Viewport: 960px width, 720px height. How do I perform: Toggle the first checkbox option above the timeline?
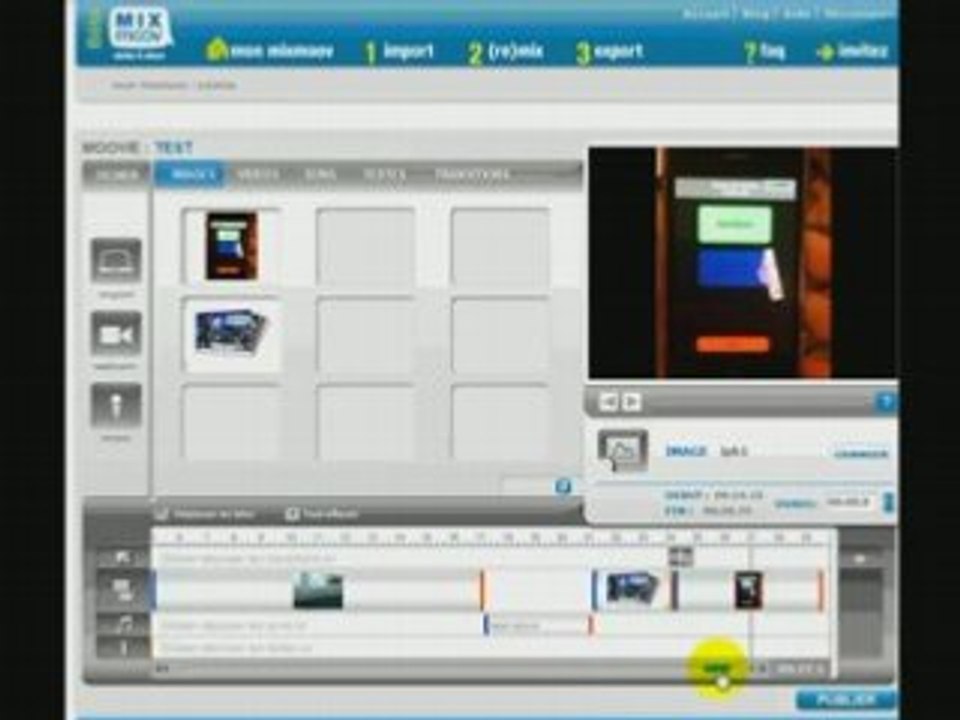click(x=161, y=514)
